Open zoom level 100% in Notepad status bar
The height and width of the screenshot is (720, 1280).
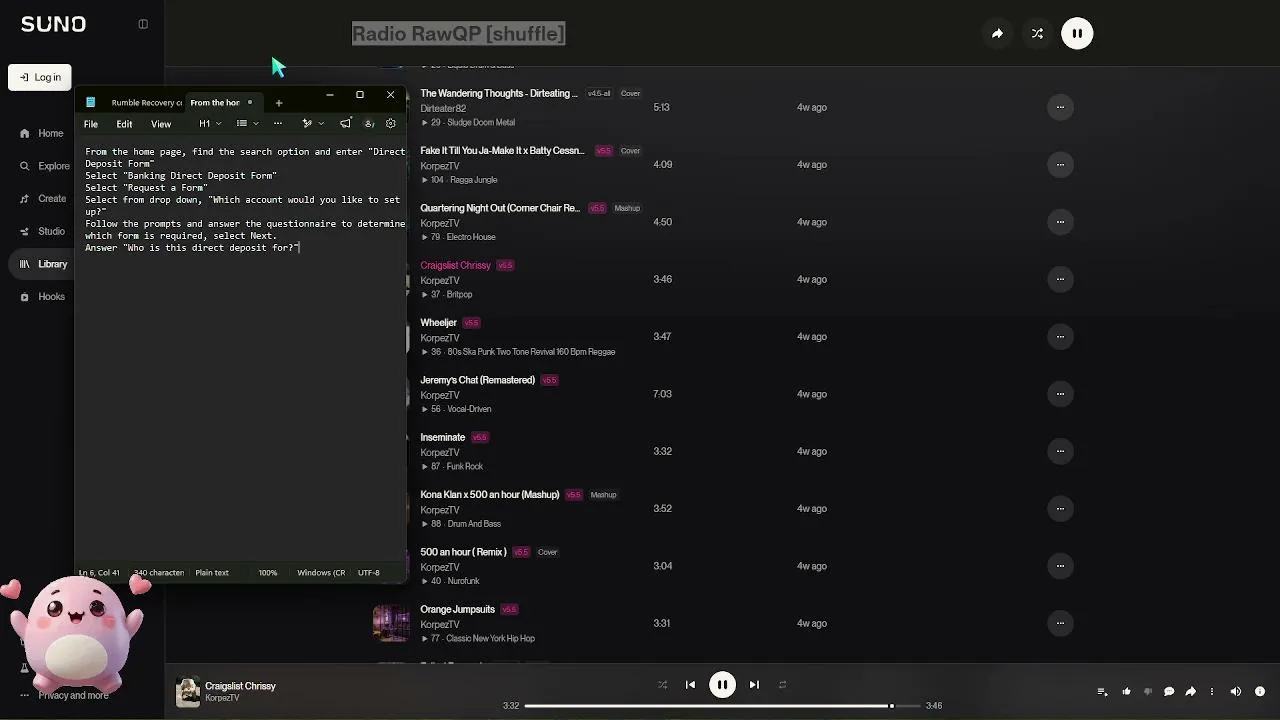[x=268, y=573]
